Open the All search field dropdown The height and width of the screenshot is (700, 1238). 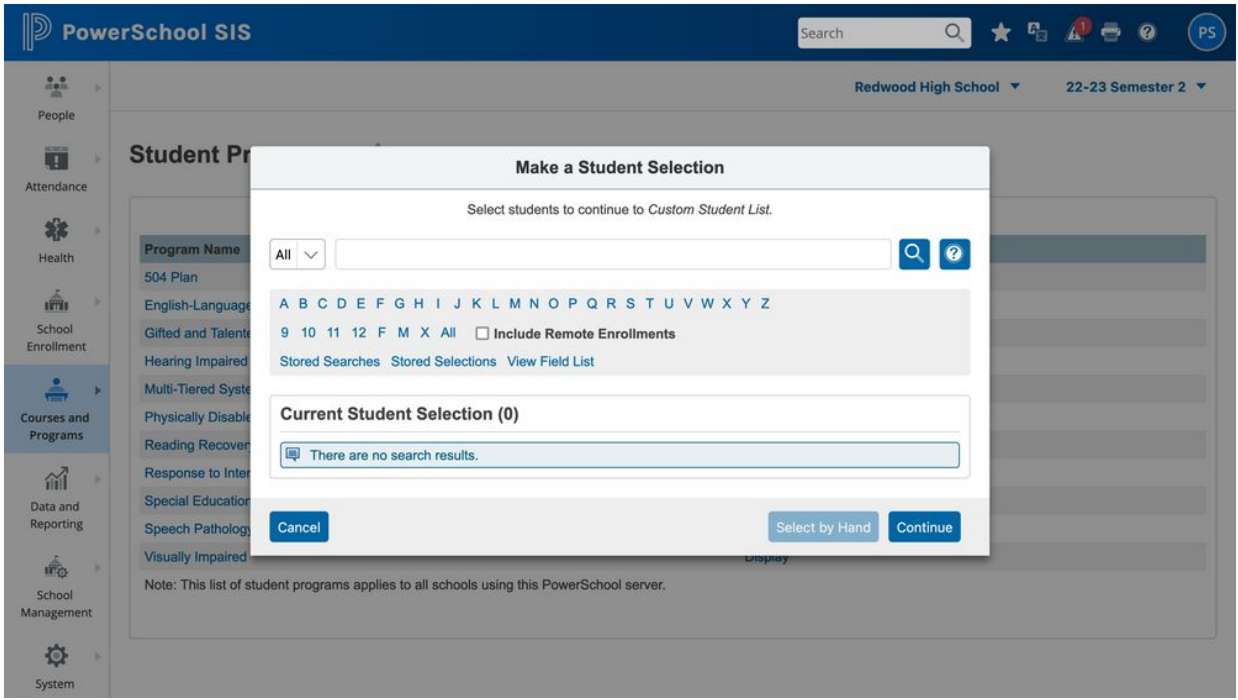298,255
